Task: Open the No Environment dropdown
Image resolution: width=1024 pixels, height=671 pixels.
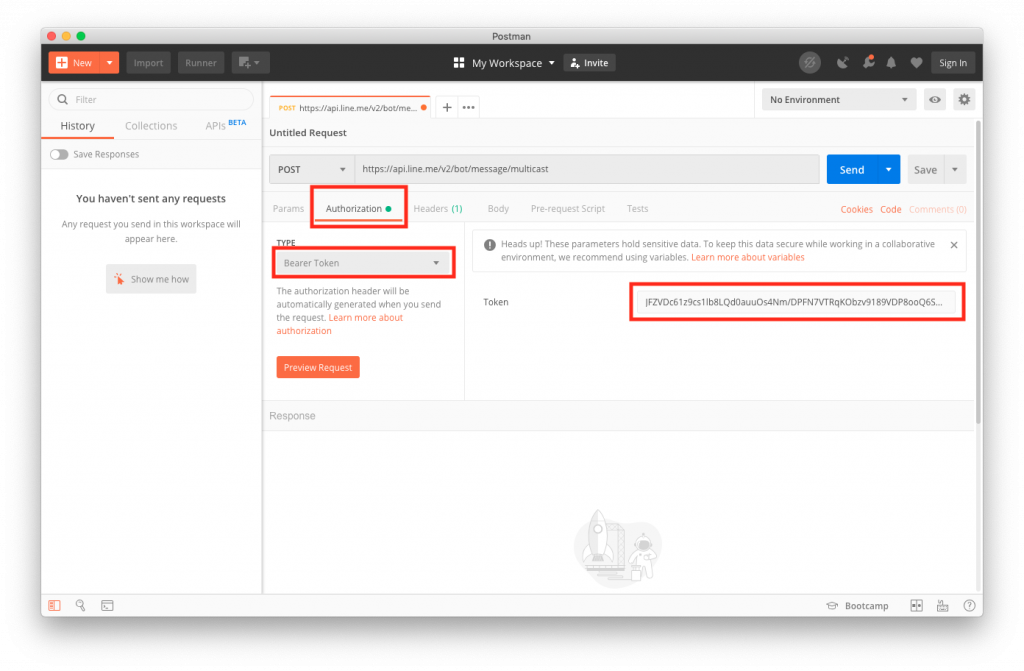Action: click(839, 99)
